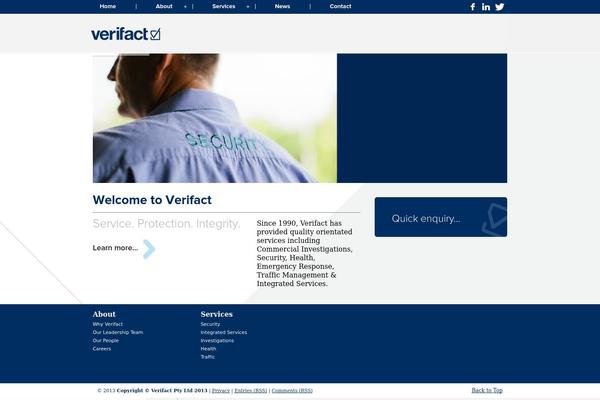This screenshot has height=400, width=600.
Task: Open Why Verifact footer link
Action: click(108, 324)
